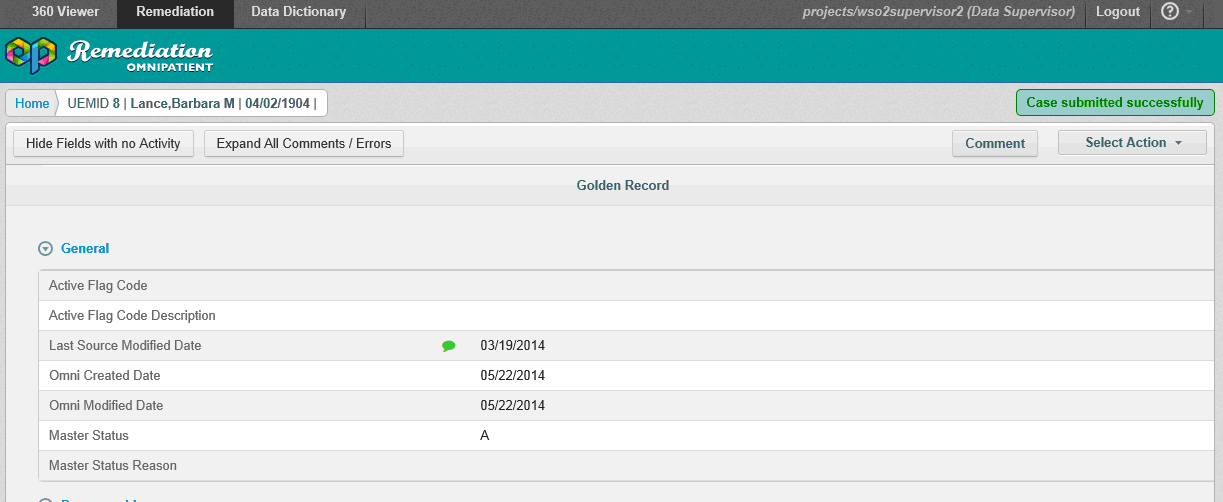Click the wso2supervisor2 Data Supervisor user label
This screenshot has width=1223, height=502.
(x=938, y=12)
